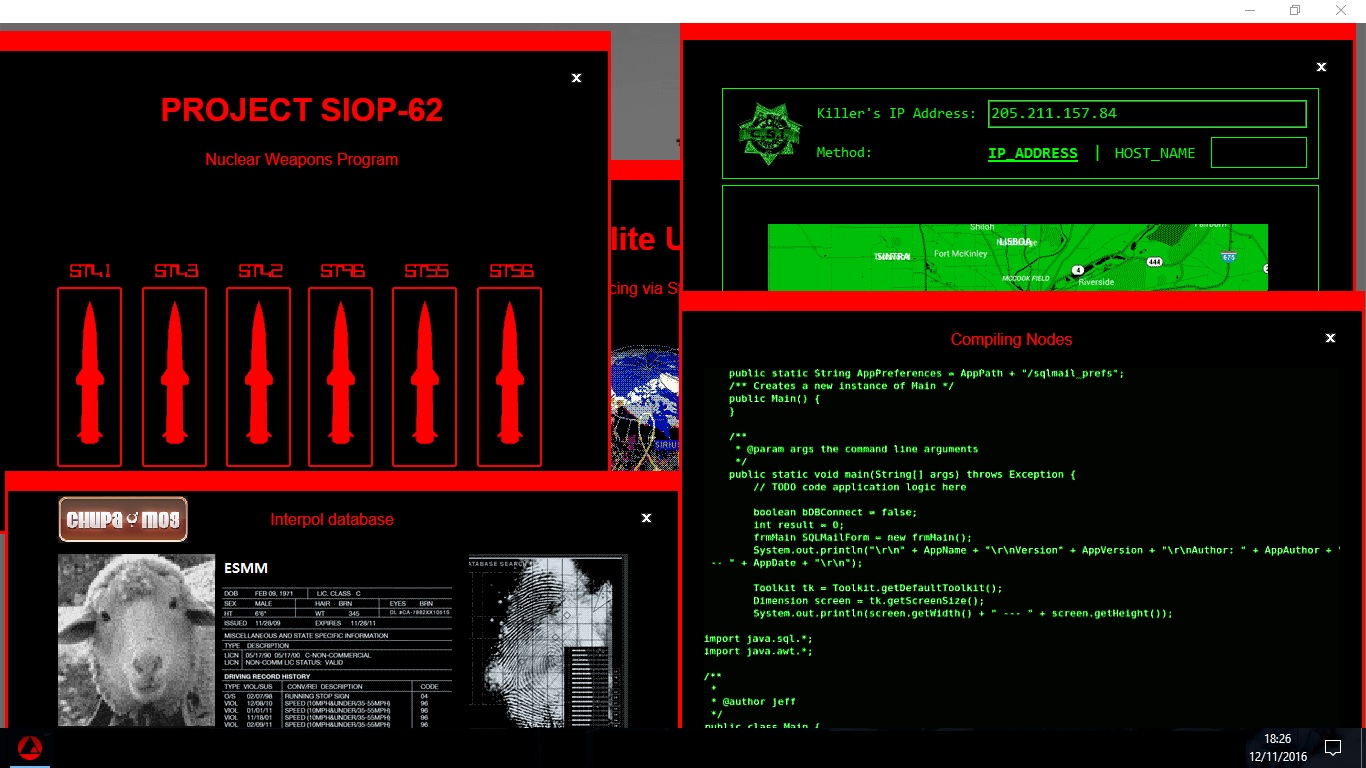Screen dimensions: 1366x768
Task: Close the Killer's IP Address tracker window
Action: 1321,67
